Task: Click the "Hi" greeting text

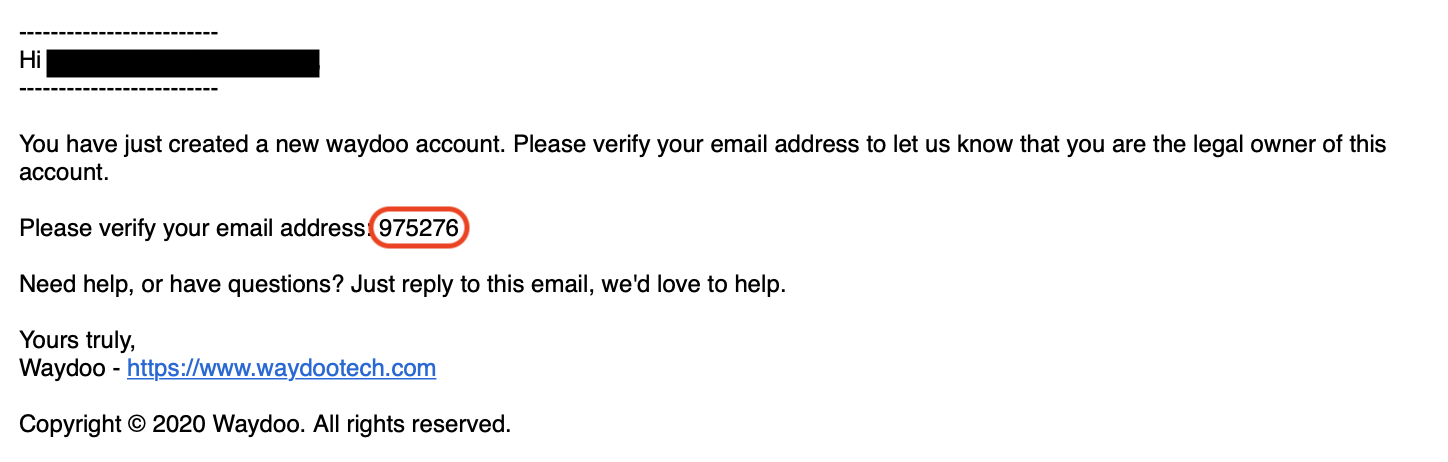Action: click(x=30, y=61)
